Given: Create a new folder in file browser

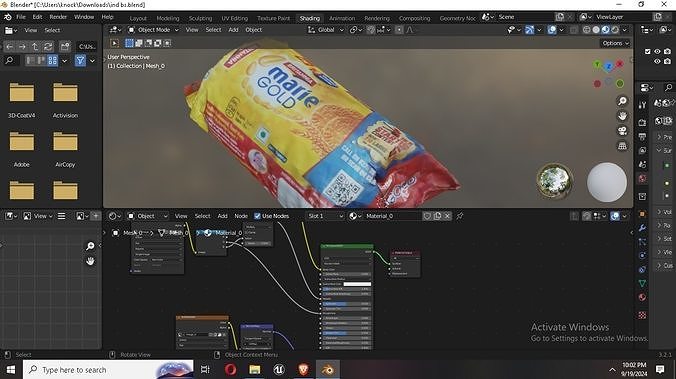Looking at the screenshot, I should [65, 47].
